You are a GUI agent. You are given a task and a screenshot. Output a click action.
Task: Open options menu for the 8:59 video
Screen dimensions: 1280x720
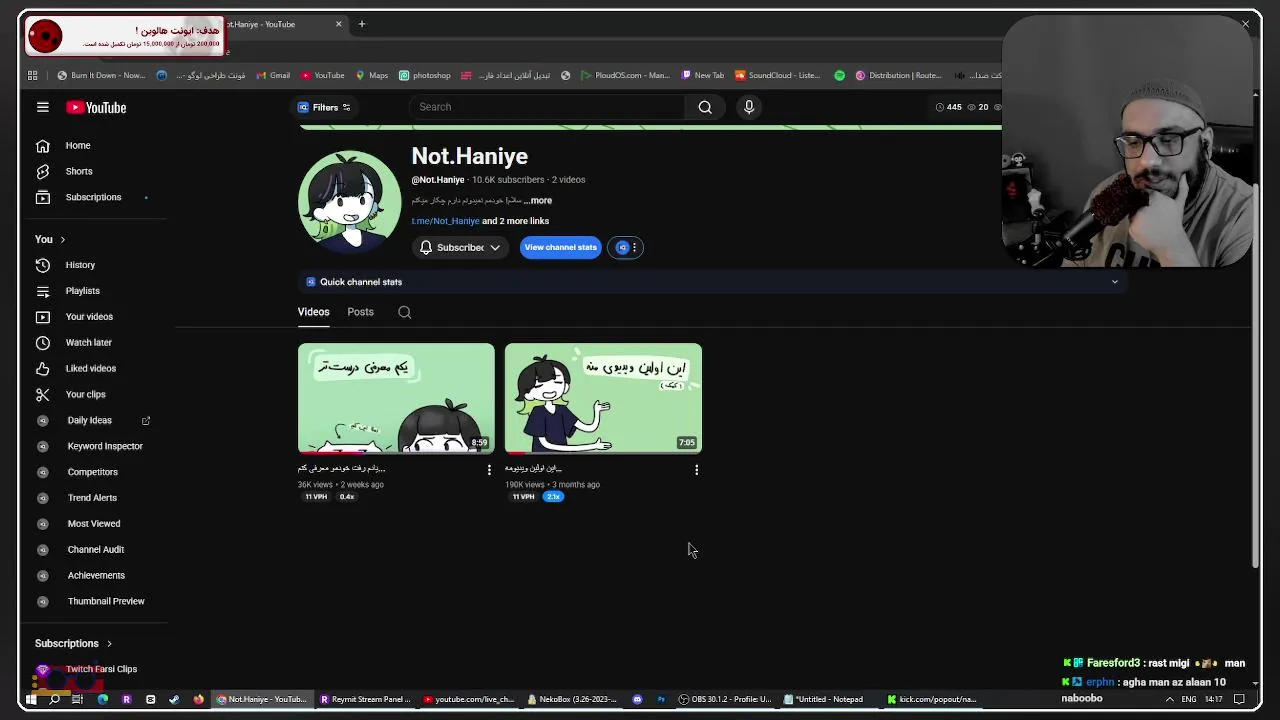coord(489,469)
